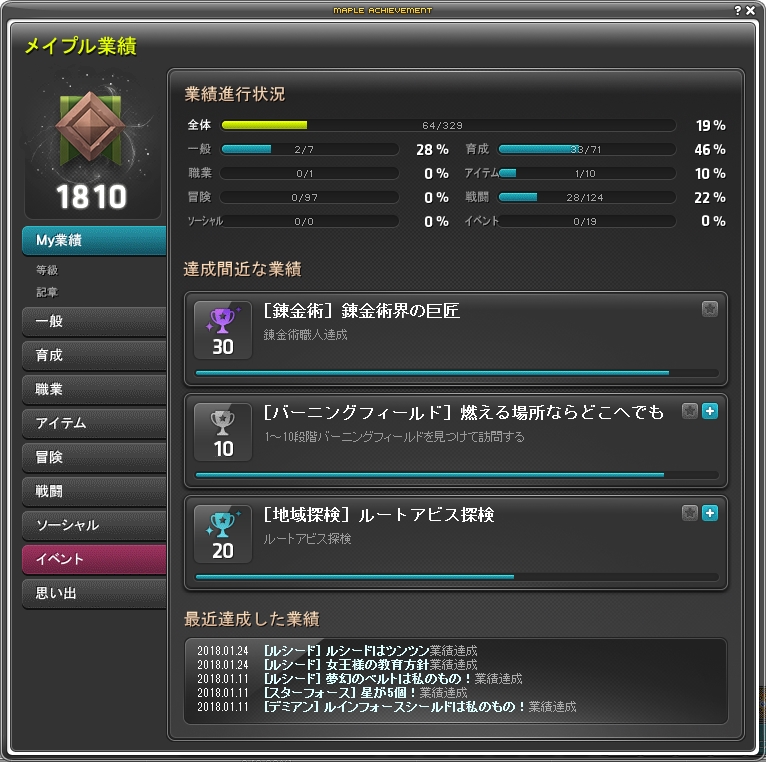Select the [地域探検] ルートアビス探検 title
Image resolution: width=766 pixels, height=762 pixels.
(x=379, y=515)
